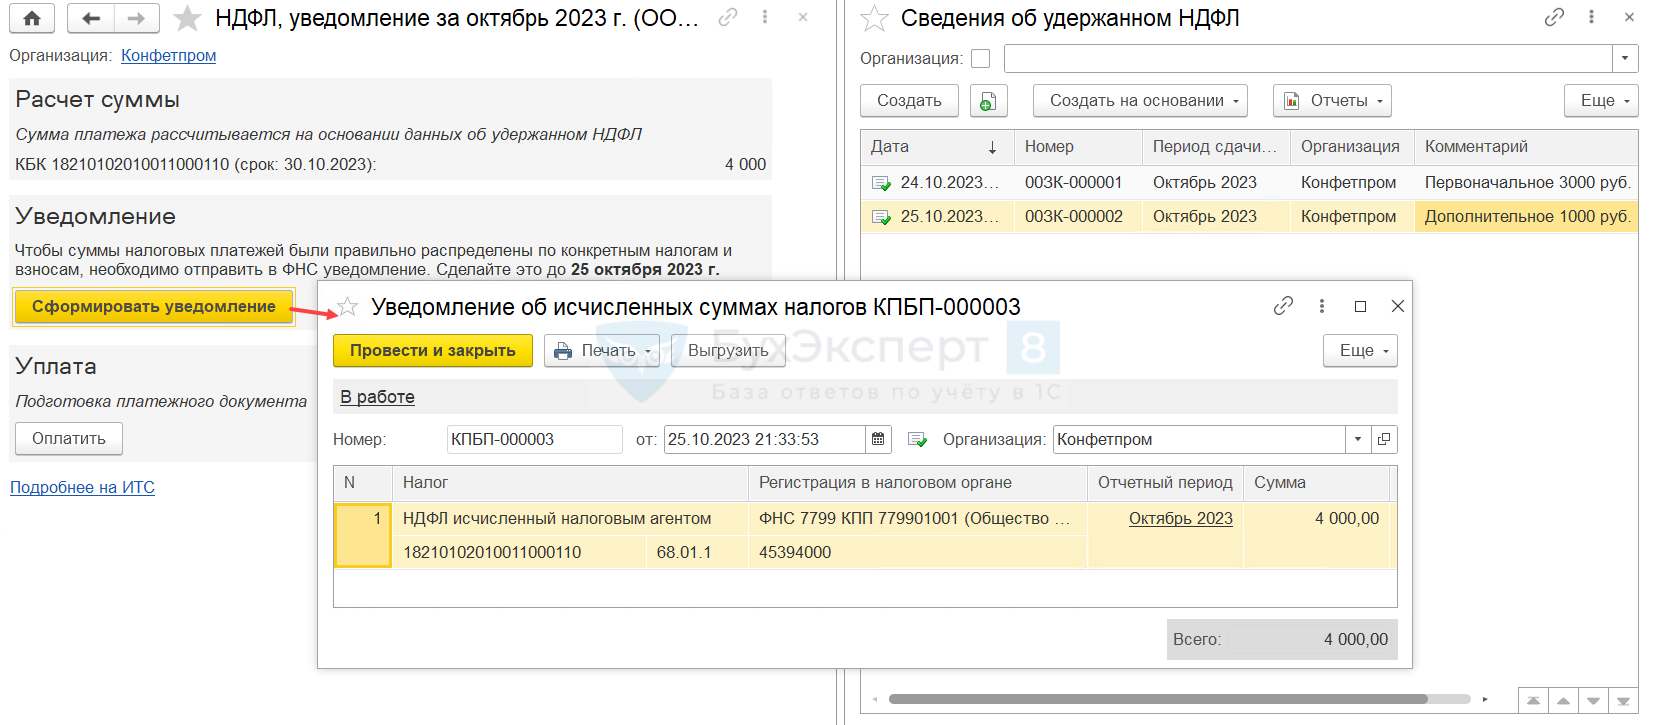Enable the Организация filter checkbox
The image size is (1656, 725).
(981, 59)
